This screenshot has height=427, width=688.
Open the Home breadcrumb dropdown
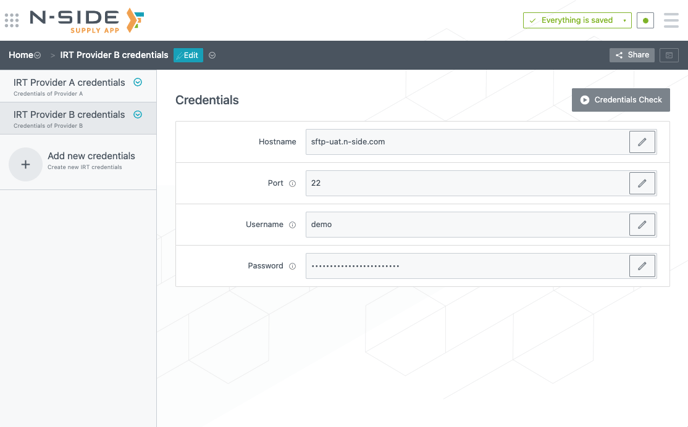point(38,56)
